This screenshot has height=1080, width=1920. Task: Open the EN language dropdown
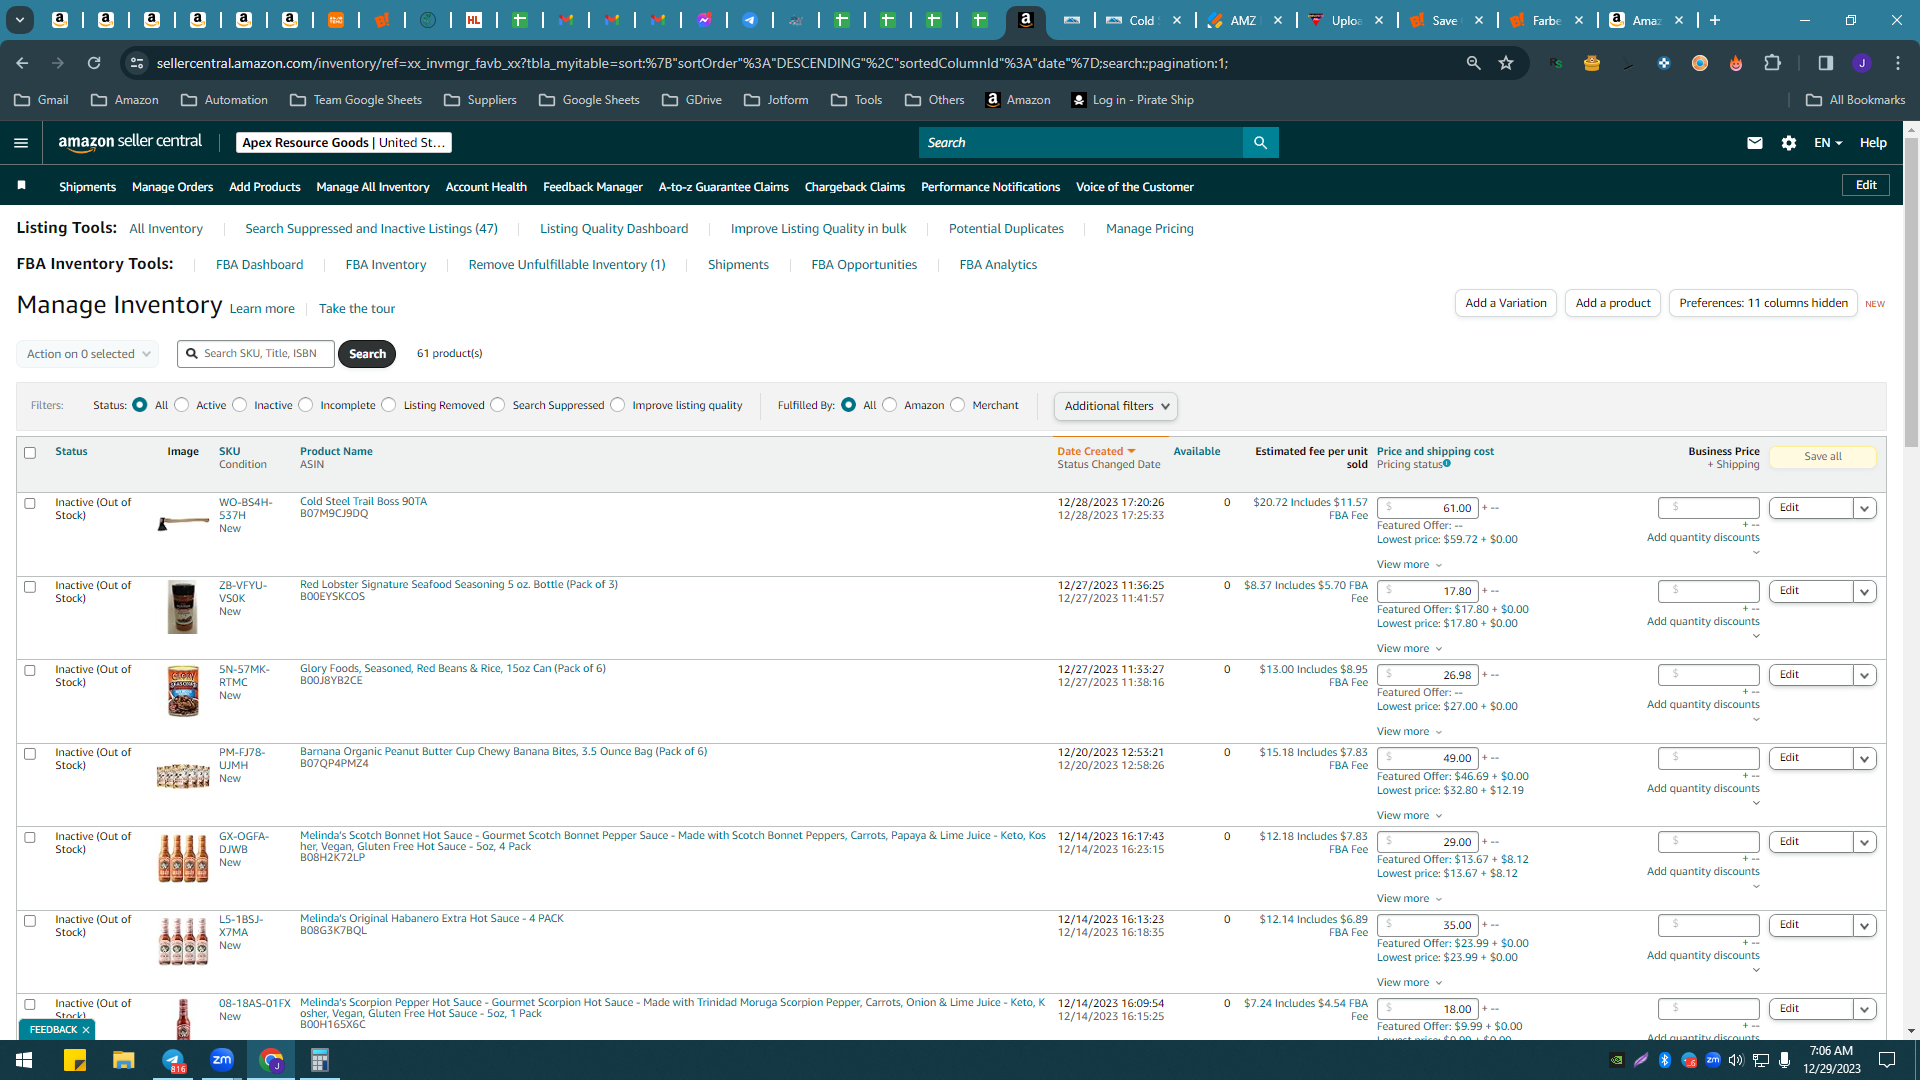[x=1828, y=143]
